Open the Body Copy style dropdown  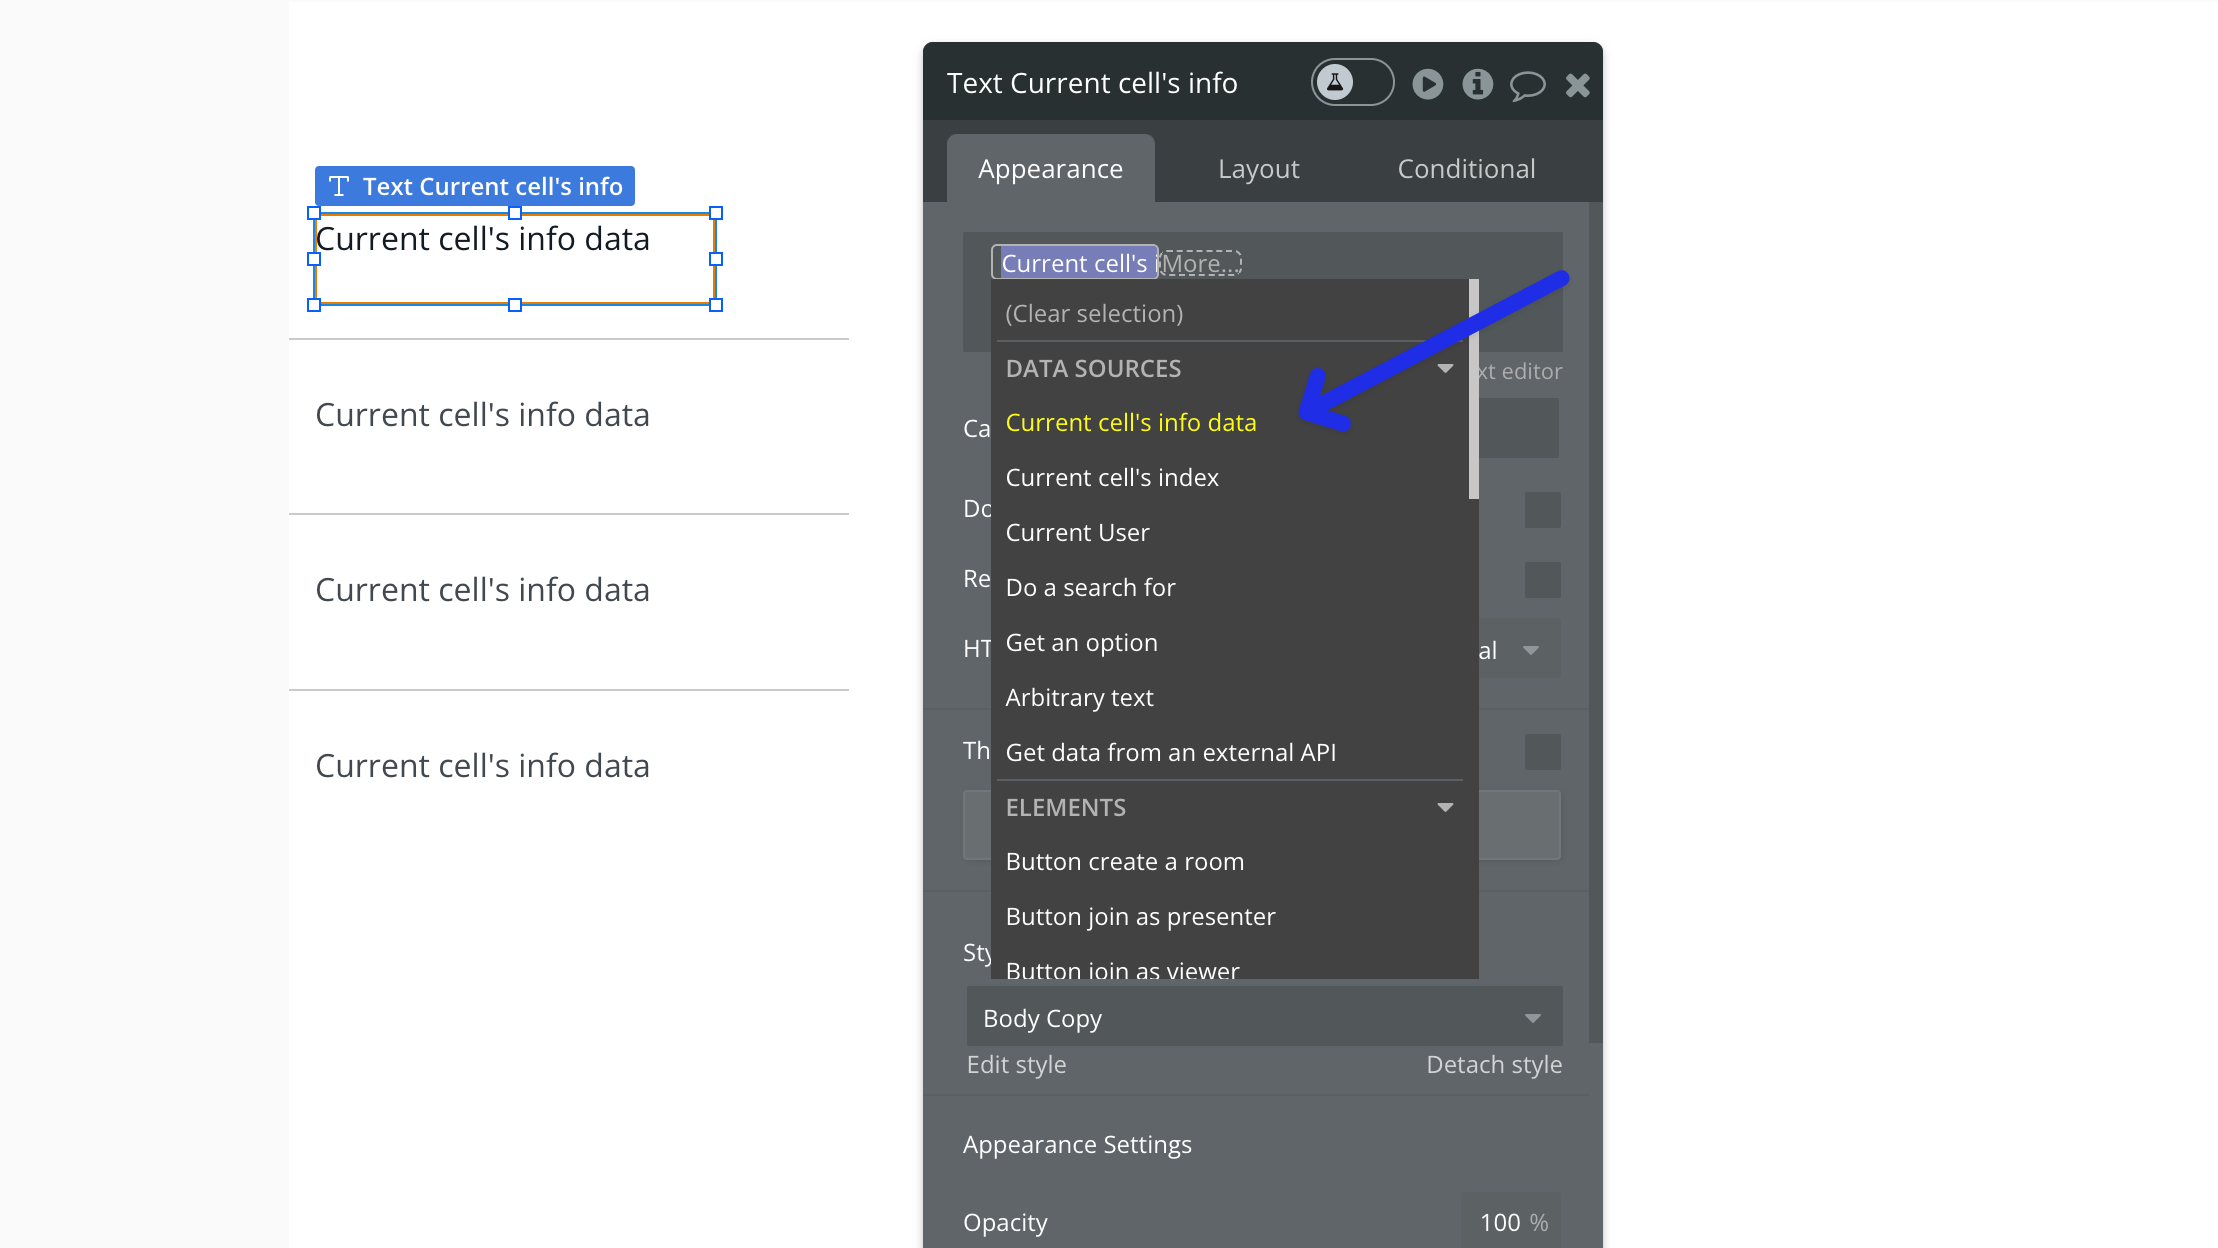point(1263,1018)
